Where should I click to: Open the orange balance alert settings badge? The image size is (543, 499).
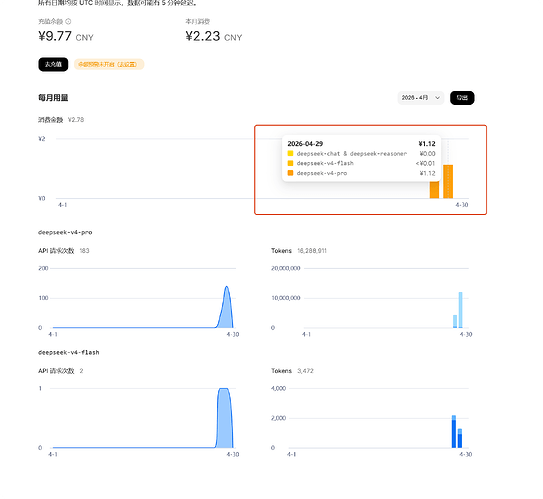click(x=109, y=64)
